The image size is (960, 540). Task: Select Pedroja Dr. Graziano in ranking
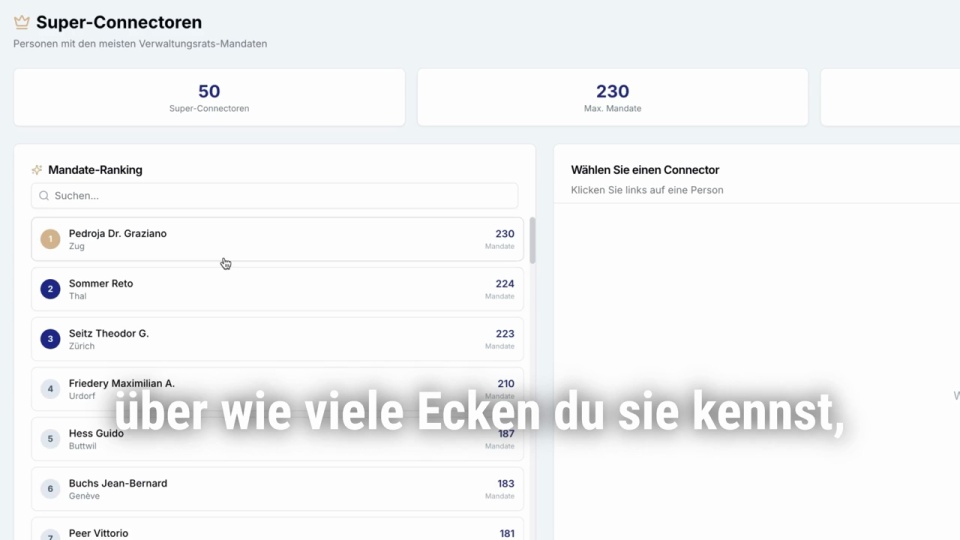[x=277, y=239]
